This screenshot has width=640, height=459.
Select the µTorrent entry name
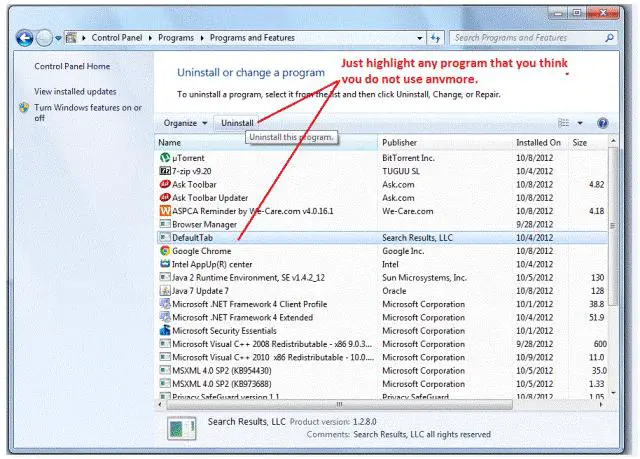coord(188,158)
